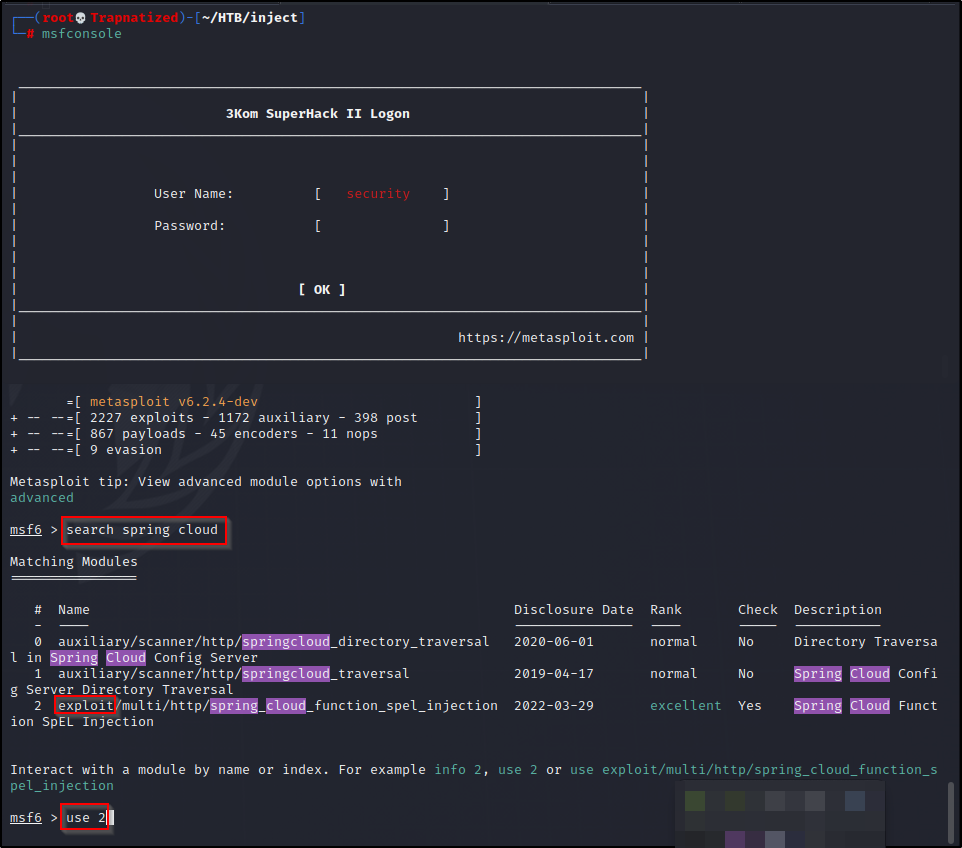Click the skull icon in the prompt
Viewport: 962px width, 848px height.
80,18
